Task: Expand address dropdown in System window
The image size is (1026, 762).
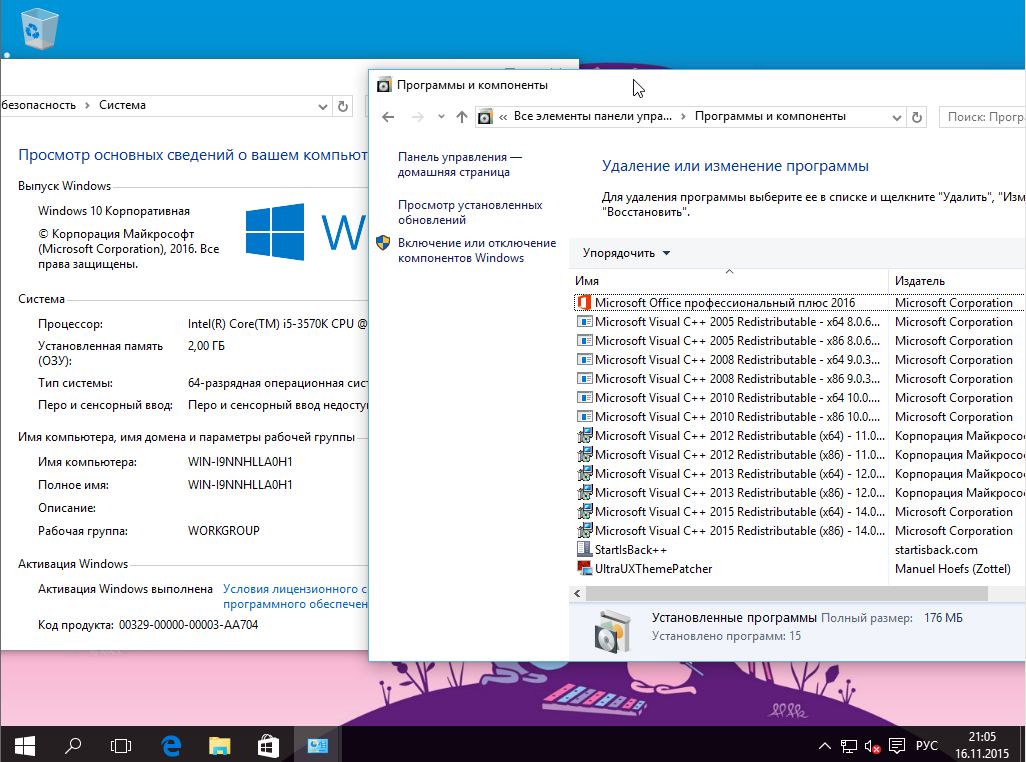Action: (x=323, y=107)
